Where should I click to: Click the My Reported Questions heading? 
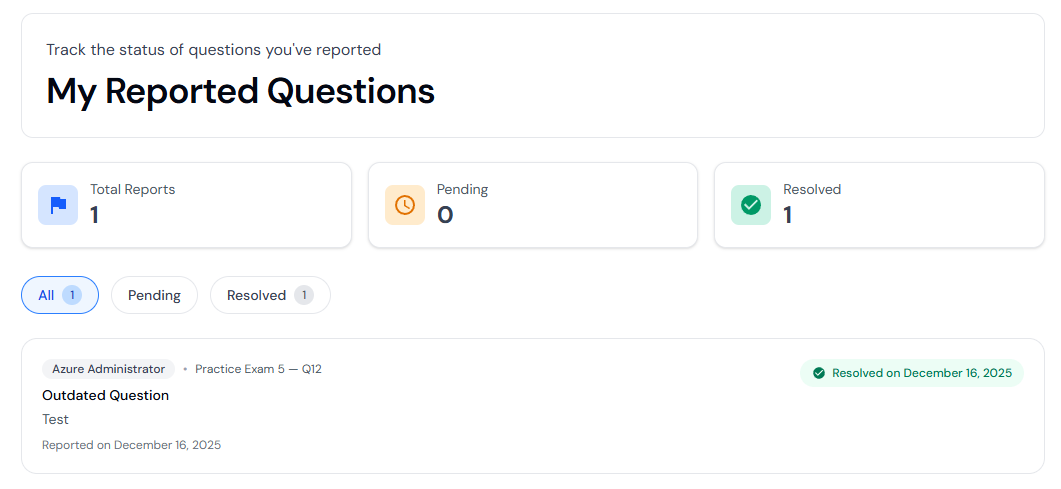pos(240,91)
